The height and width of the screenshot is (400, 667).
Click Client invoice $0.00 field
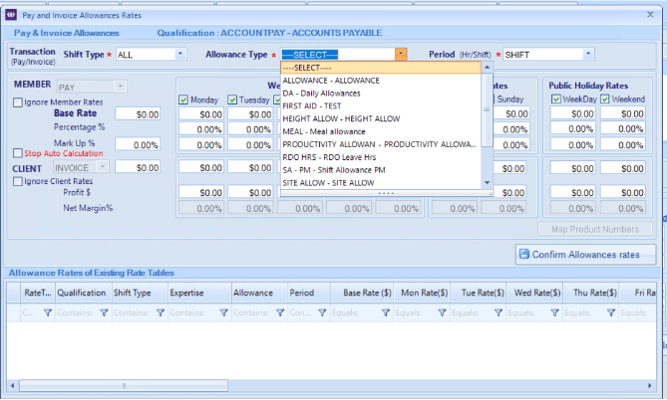(138, 167)
